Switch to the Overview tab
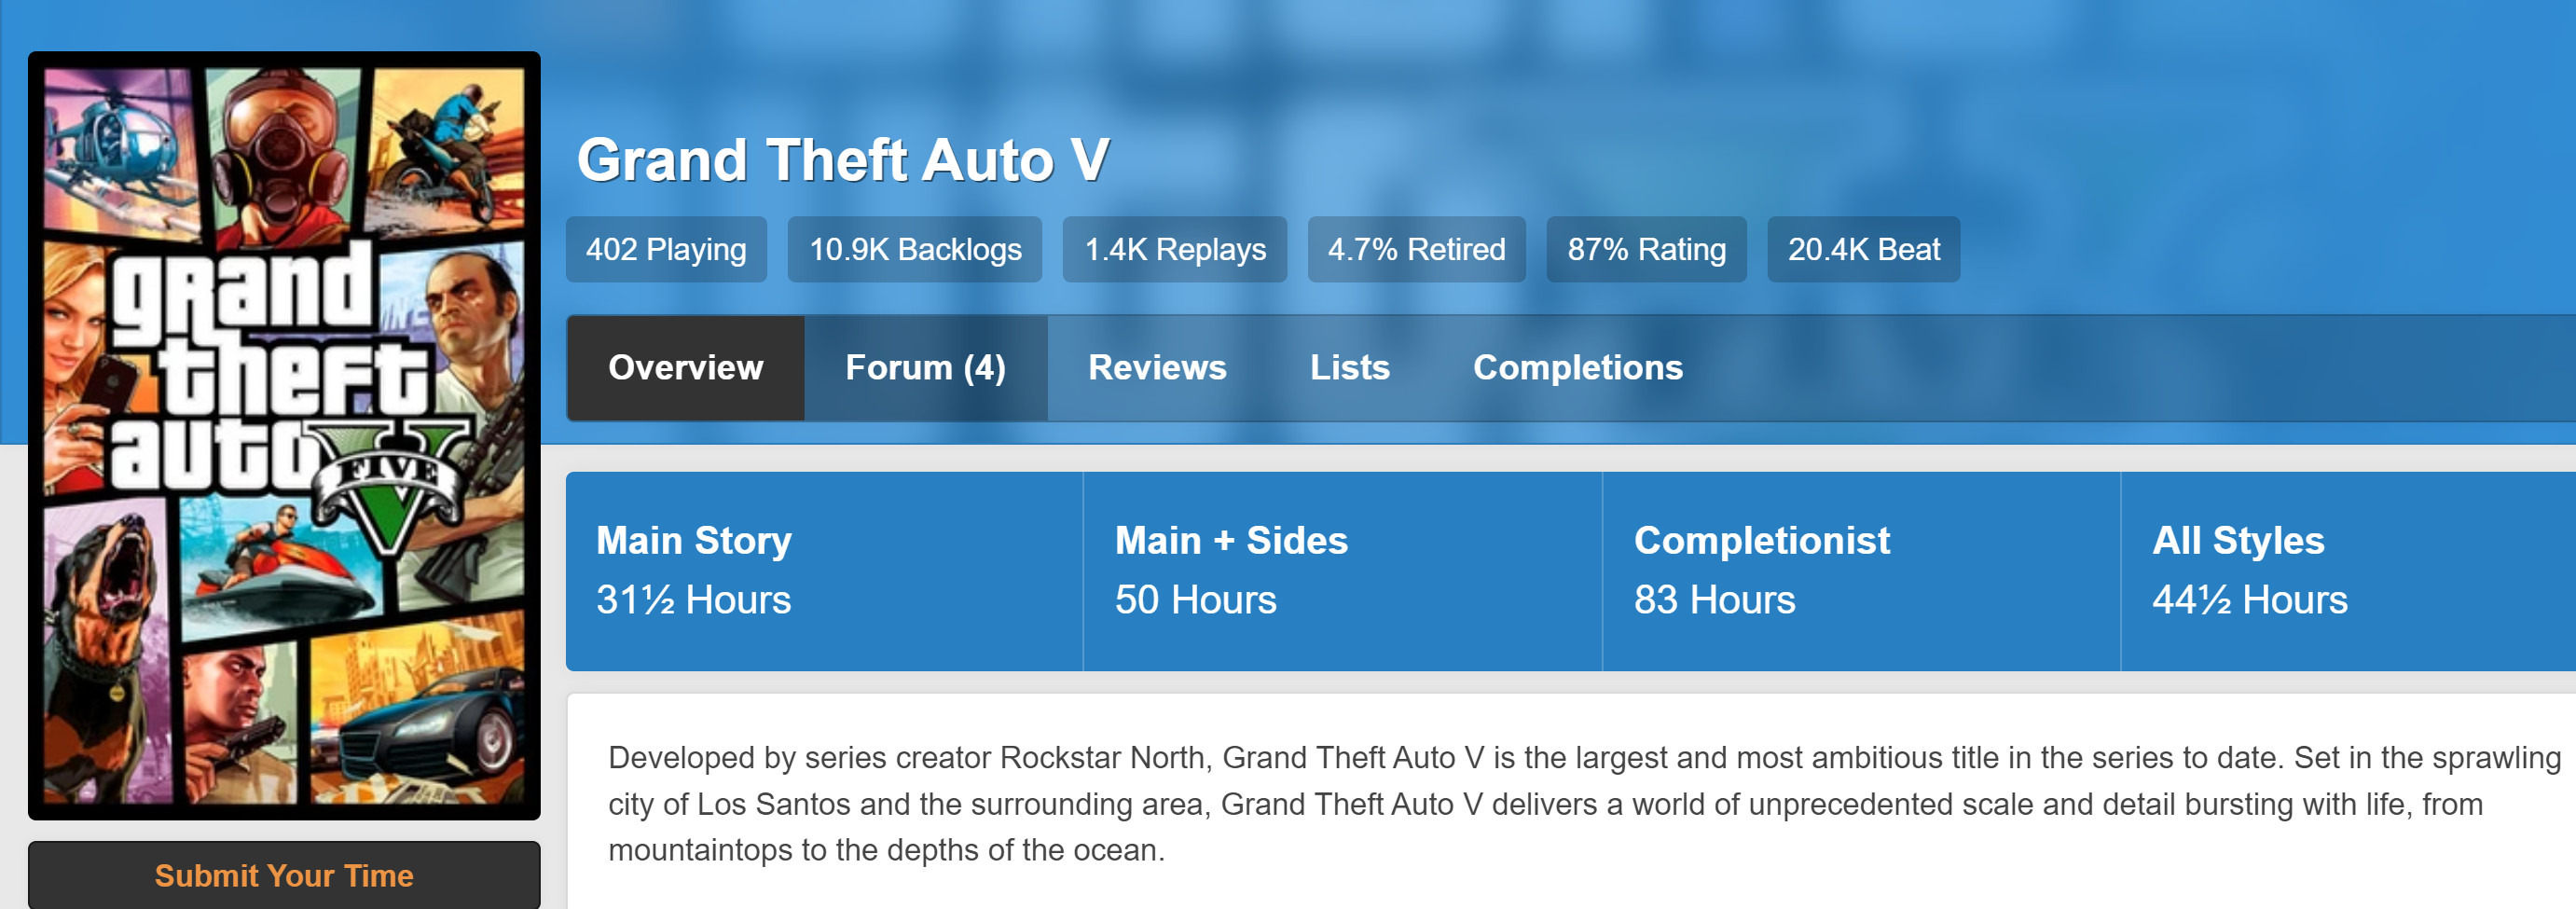 coord(685,368)
